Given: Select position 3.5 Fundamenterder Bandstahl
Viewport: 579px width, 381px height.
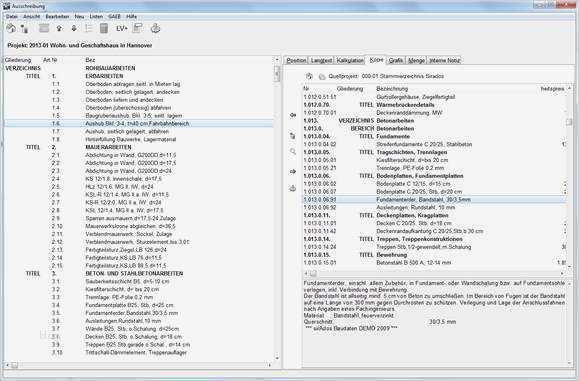Looking at the screenshot, I should 138,313.
